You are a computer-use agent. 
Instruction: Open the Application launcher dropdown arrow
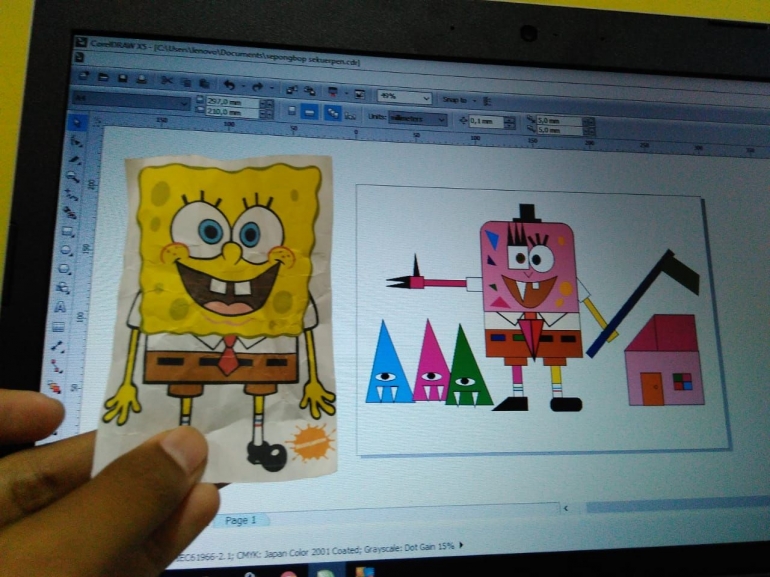pyautogui.click(x=346, y=92)
